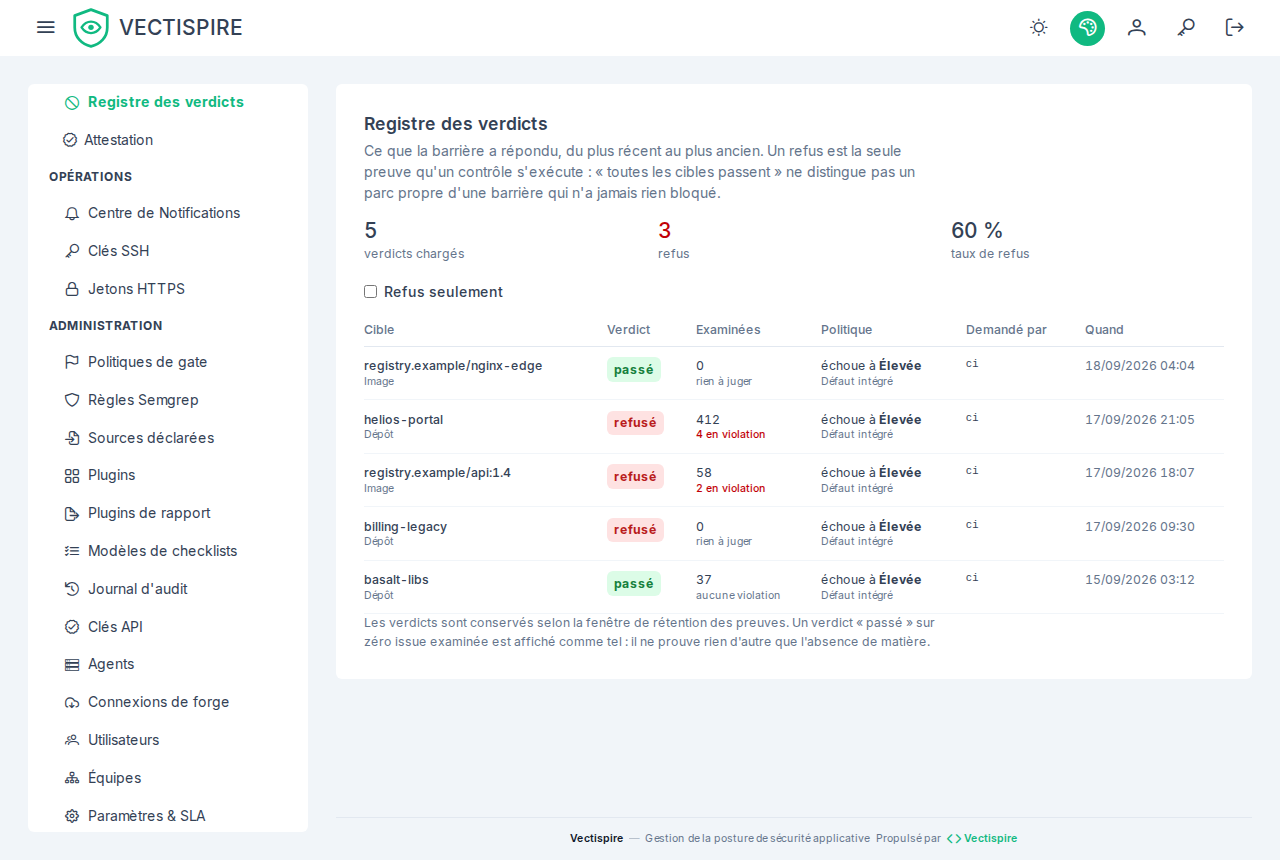Click the basalt-libs target
Viewport: 1280px width, 860px height.
click(x=396, y=580)
